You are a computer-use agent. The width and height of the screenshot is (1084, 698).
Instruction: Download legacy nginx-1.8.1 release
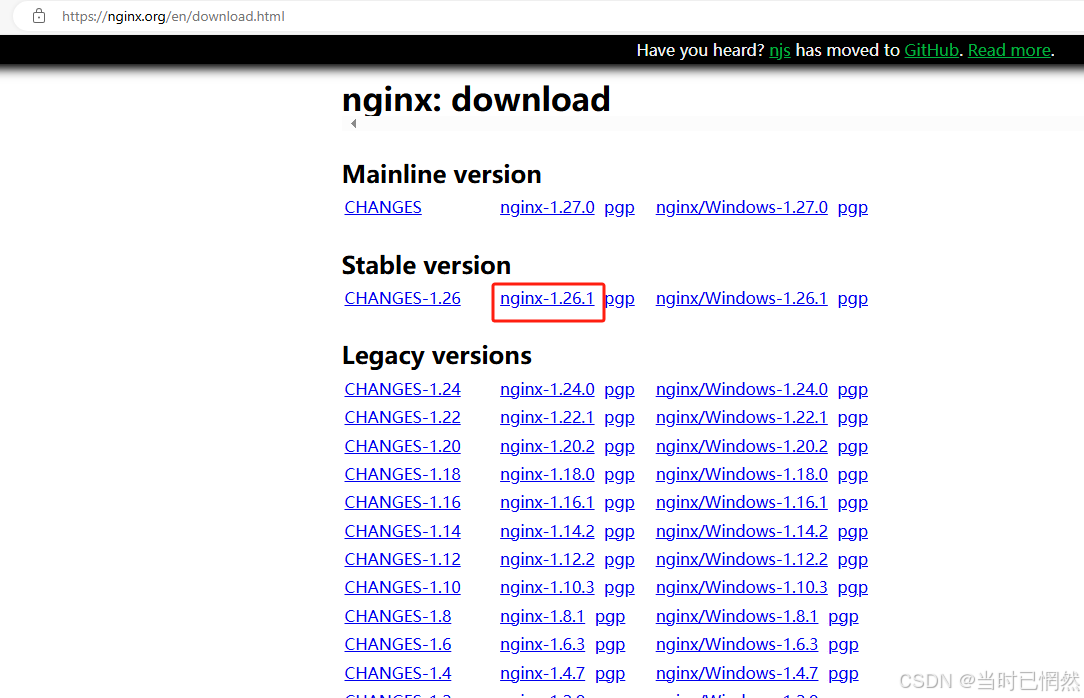[x=542, y=616]
